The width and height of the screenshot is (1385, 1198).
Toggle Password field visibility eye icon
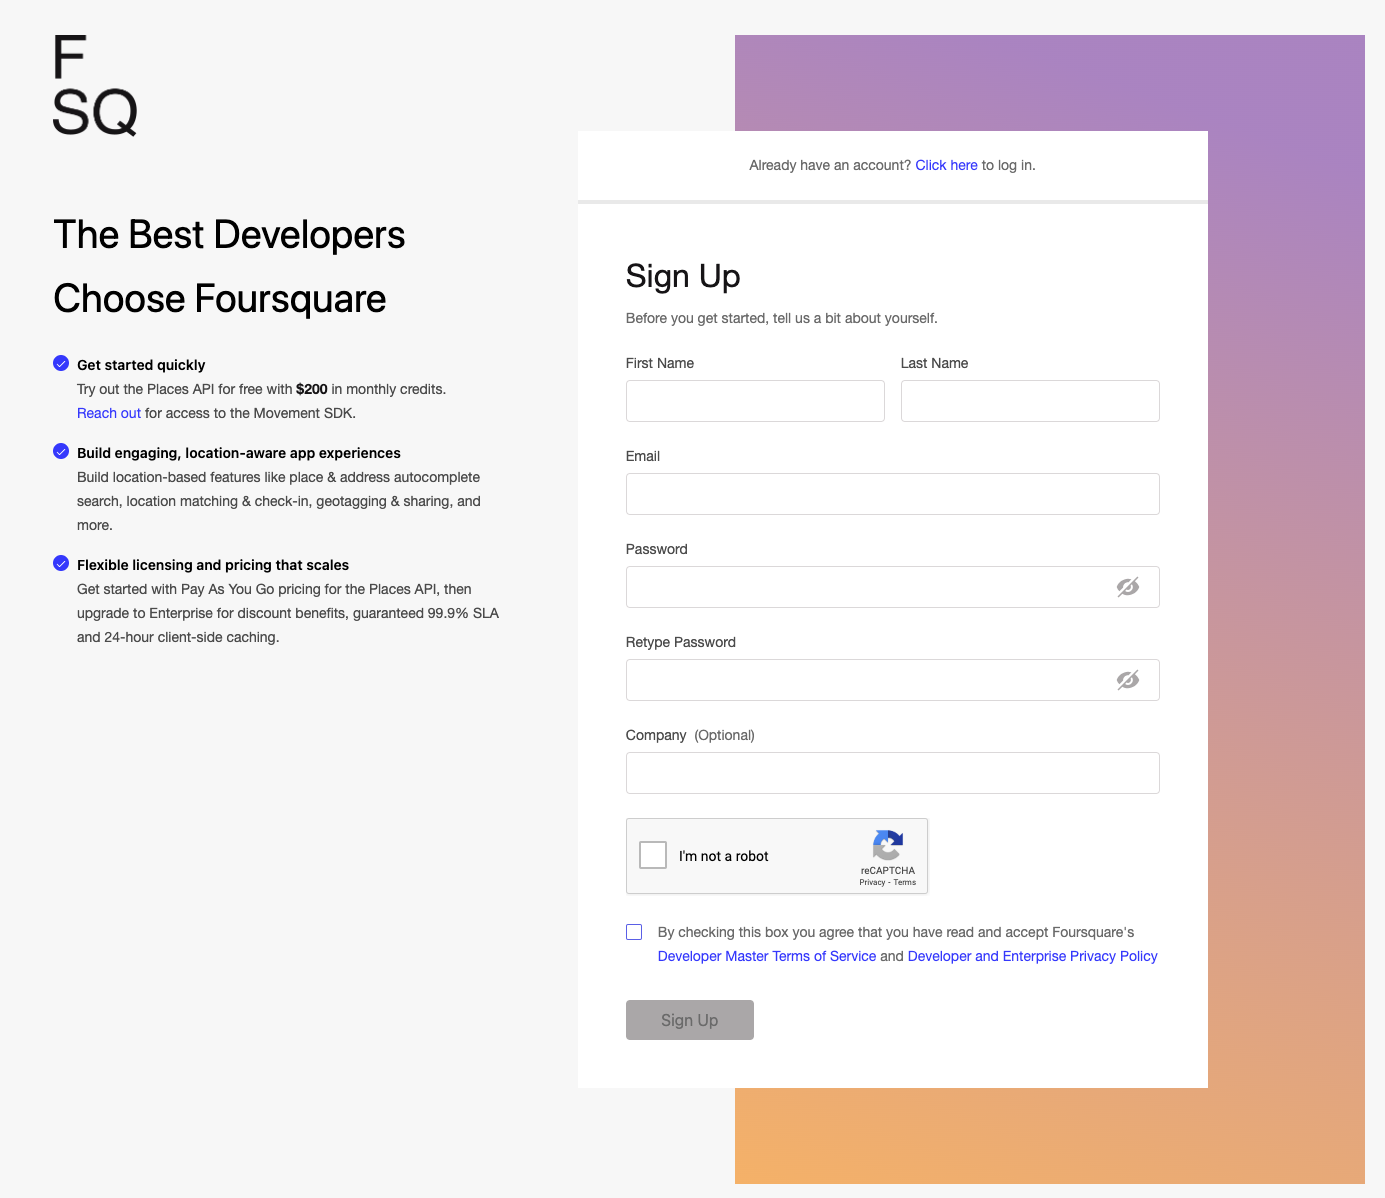[x=1128, y=587]
